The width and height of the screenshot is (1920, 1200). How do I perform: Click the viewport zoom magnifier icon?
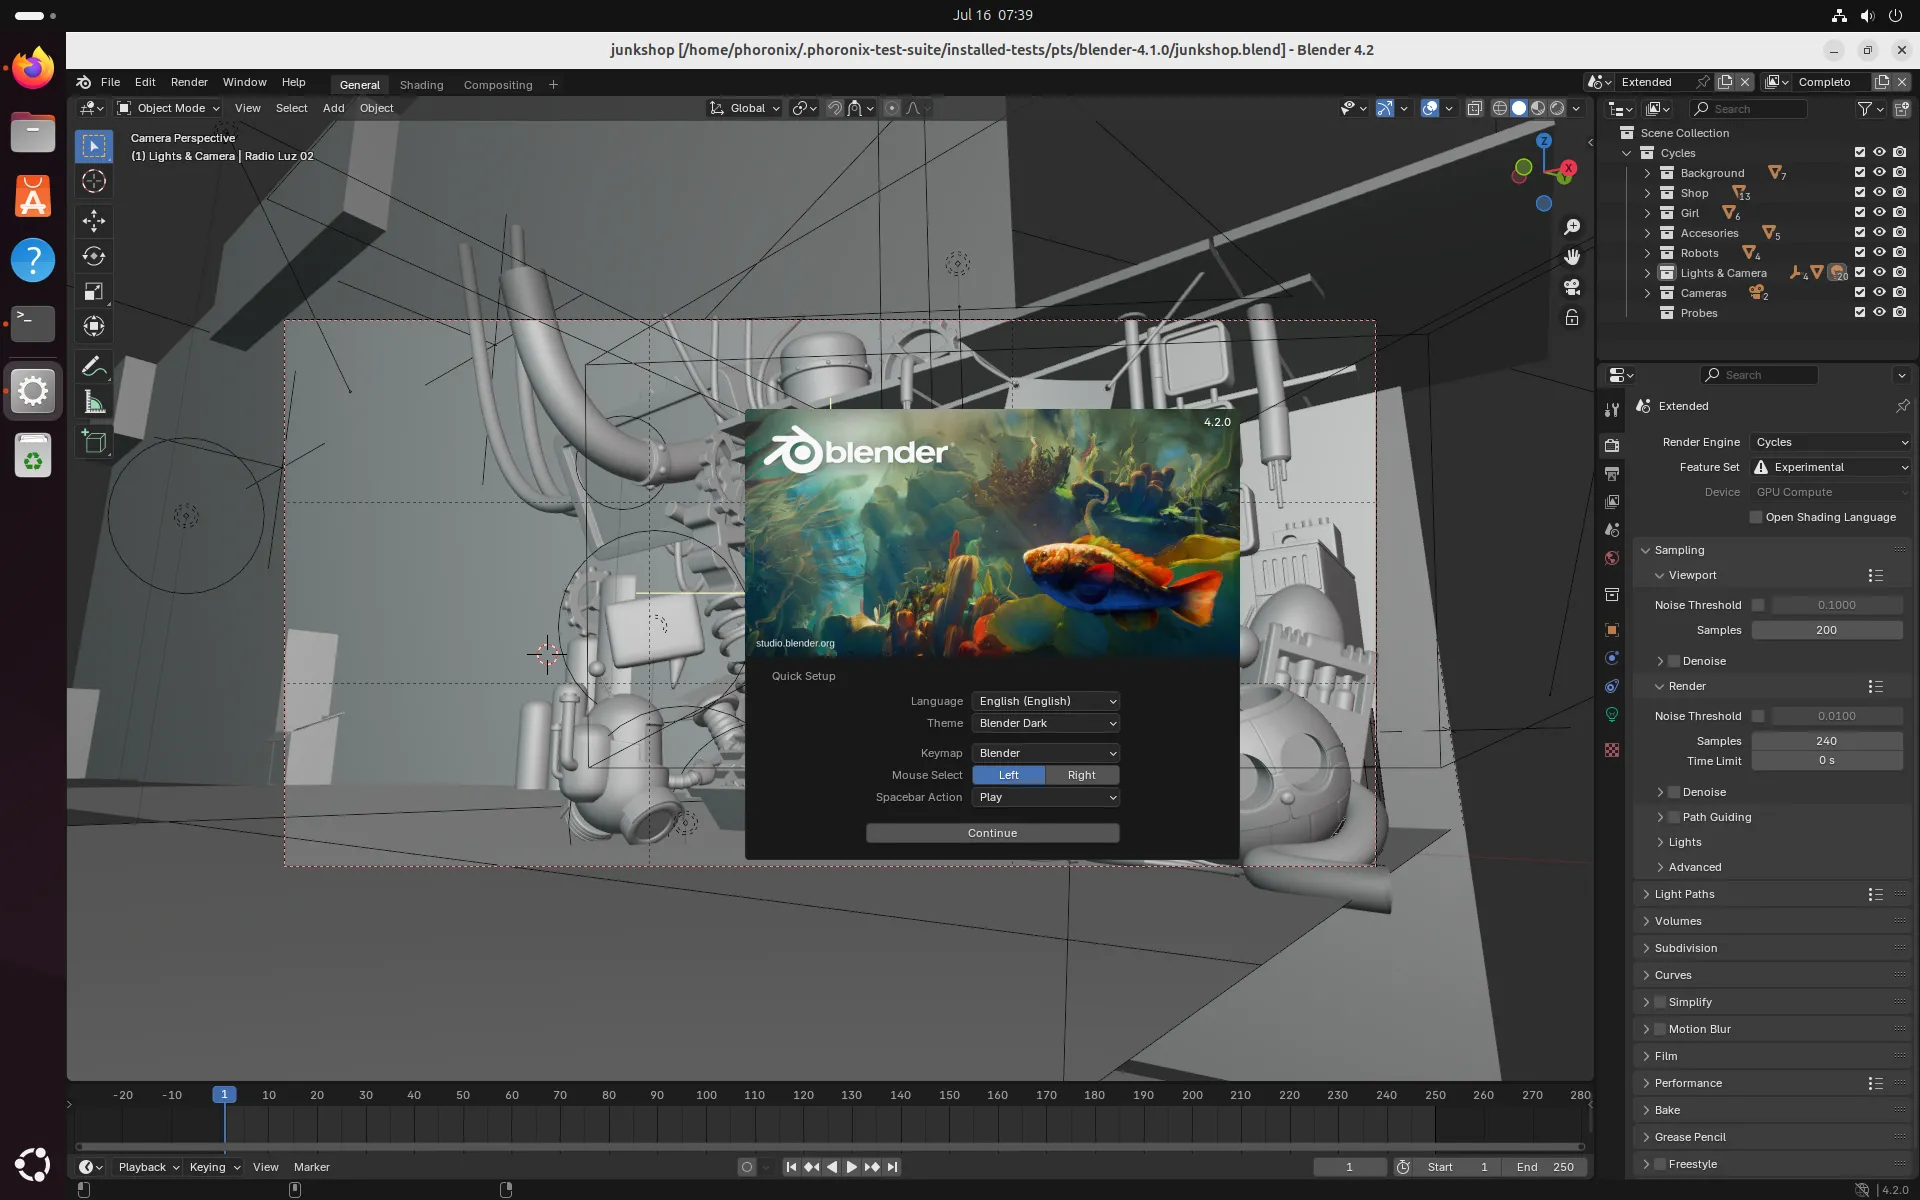1572,227
